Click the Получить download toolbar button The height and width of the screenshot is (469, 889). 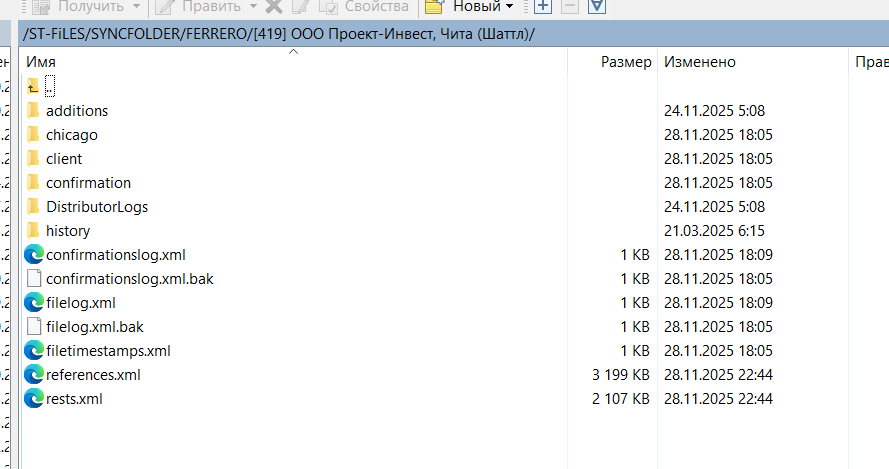click(78, 6)
